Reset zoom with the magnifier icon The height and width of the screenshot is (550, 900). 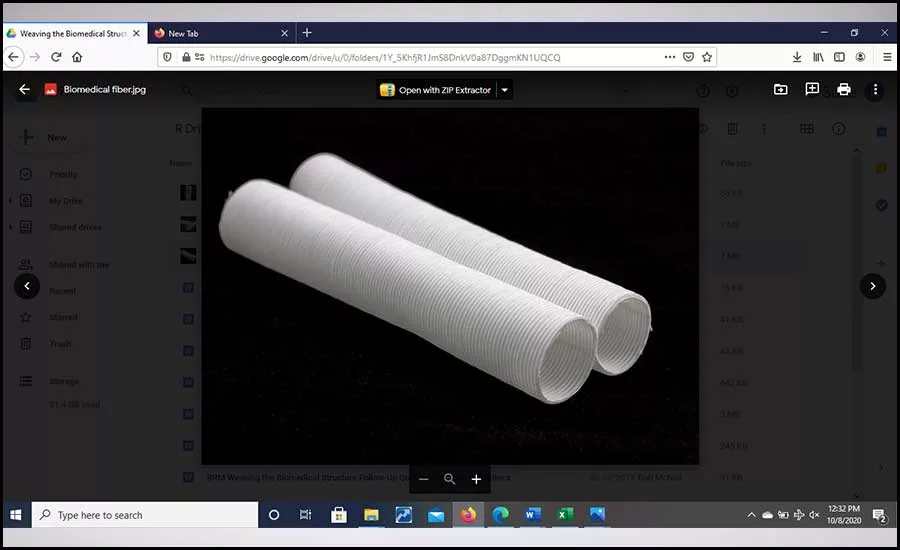pyautogui.click(x=449, y=479)
